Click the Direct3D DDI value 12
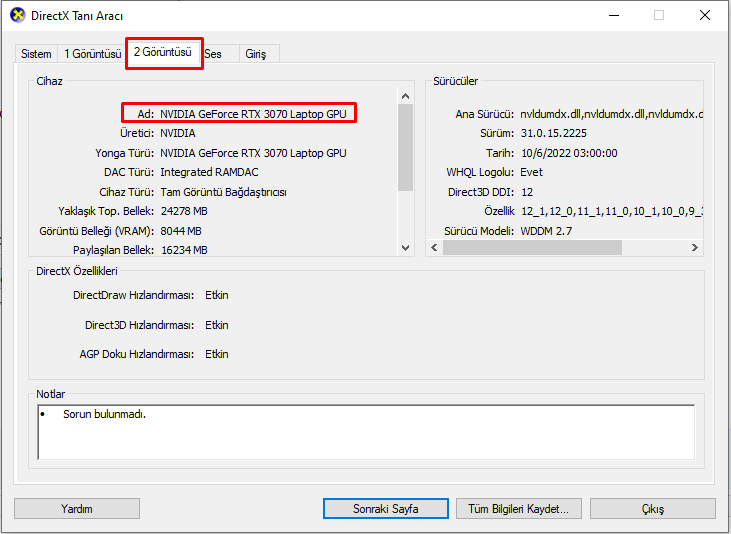Screen dimensions: 731x534 click(527, 192)
